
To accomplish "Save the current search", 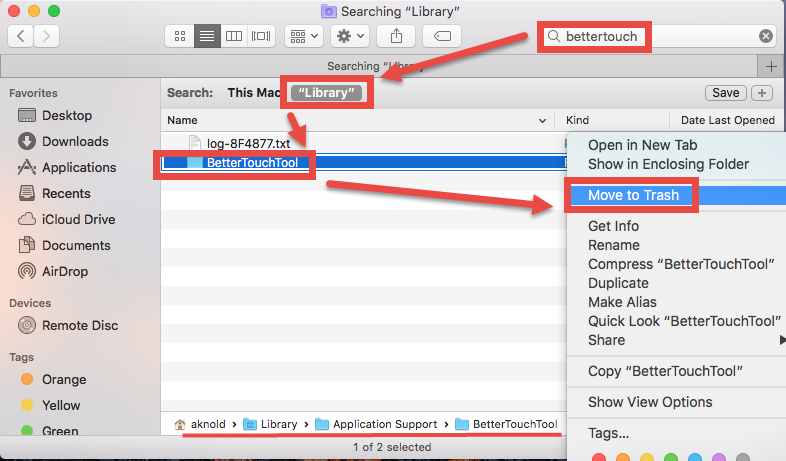I will 725,93.
